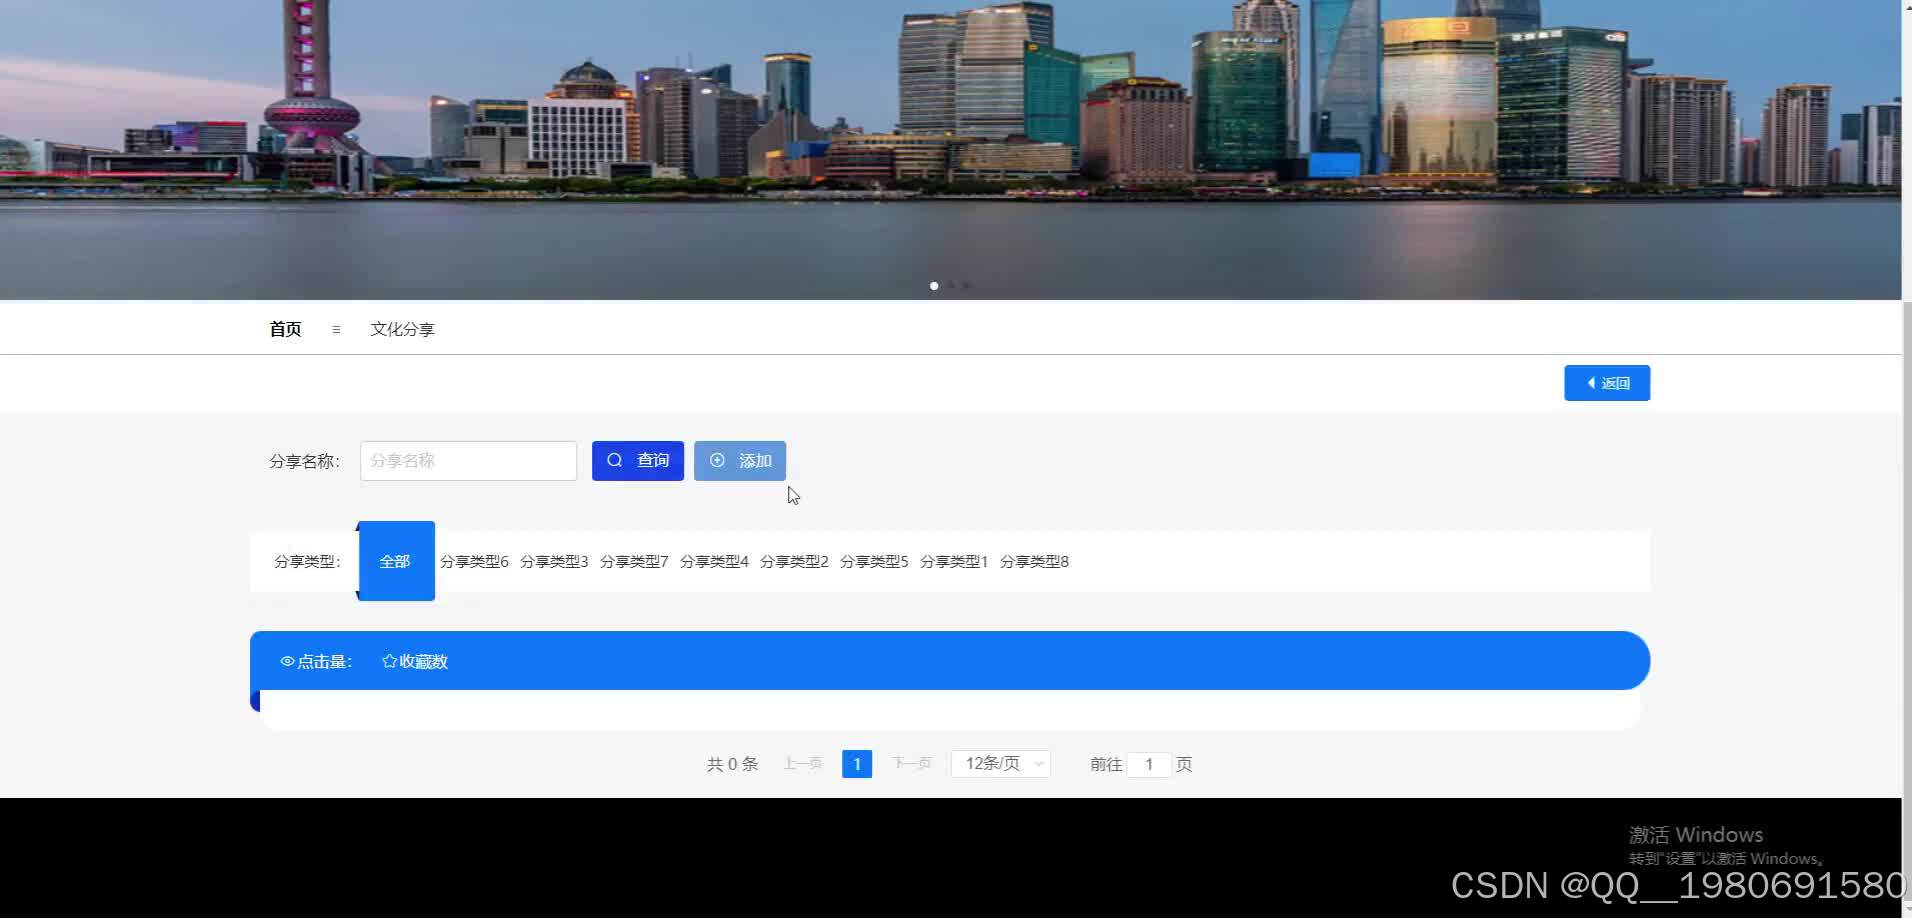Click the 分享名称 search input field
This screenshot has height=918, width=1912.
[467, 460]
